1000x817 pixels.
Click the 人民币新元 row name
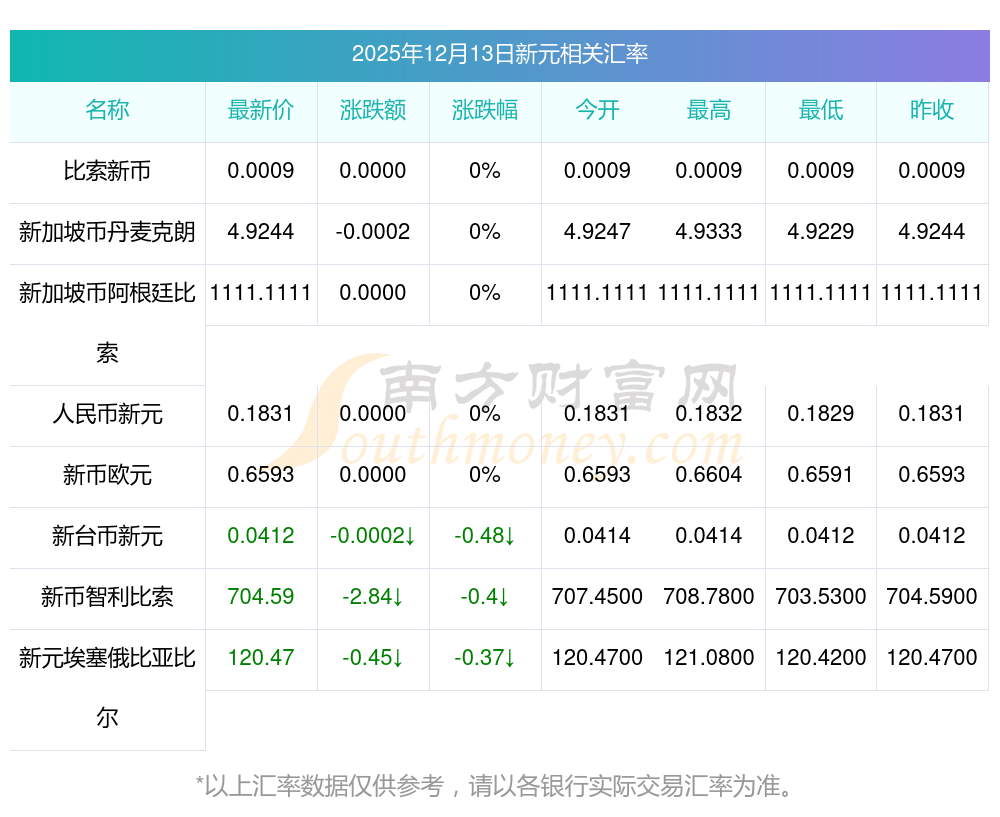[107, 414]
